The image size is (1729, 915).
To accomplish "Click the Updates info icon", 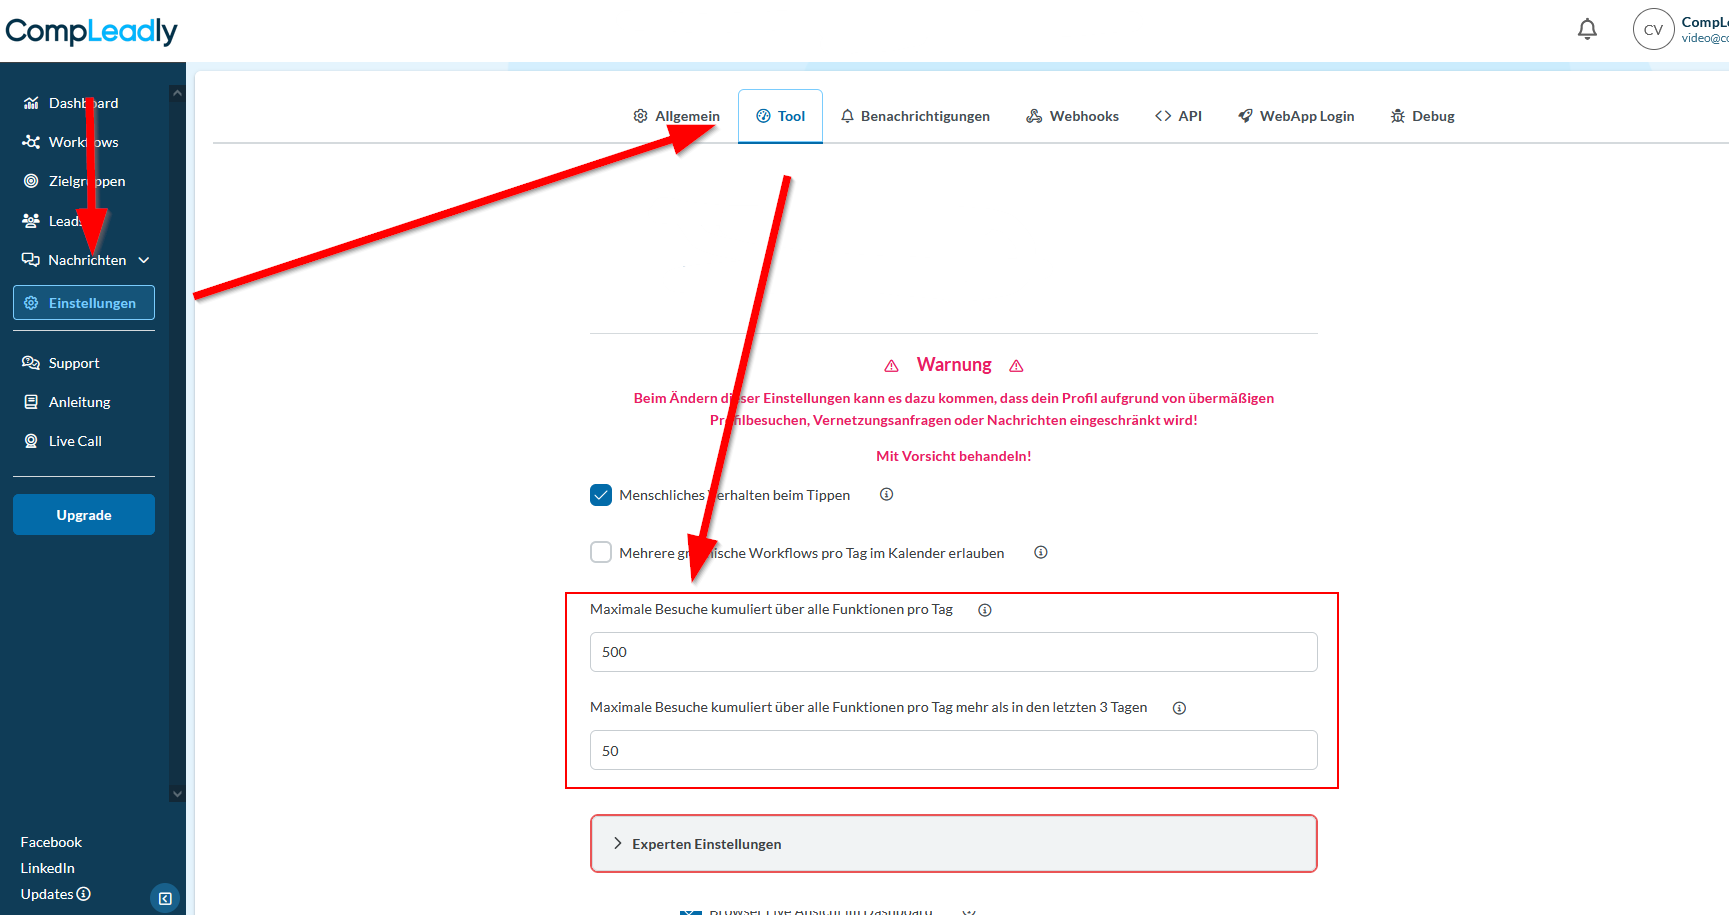I will (84, 894).
